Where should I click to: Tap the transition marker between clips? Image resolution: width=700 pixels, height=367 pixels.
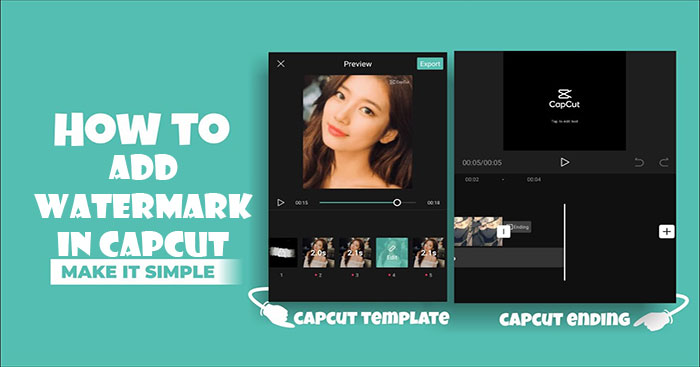pos(504,231)
